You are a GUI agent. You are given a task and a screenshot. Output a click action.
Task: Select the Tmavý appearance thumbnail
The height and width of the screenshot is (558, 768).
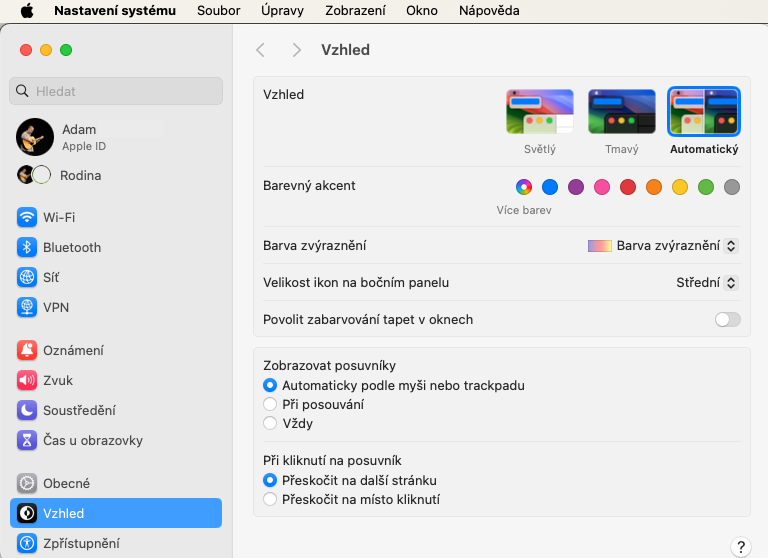622,112
